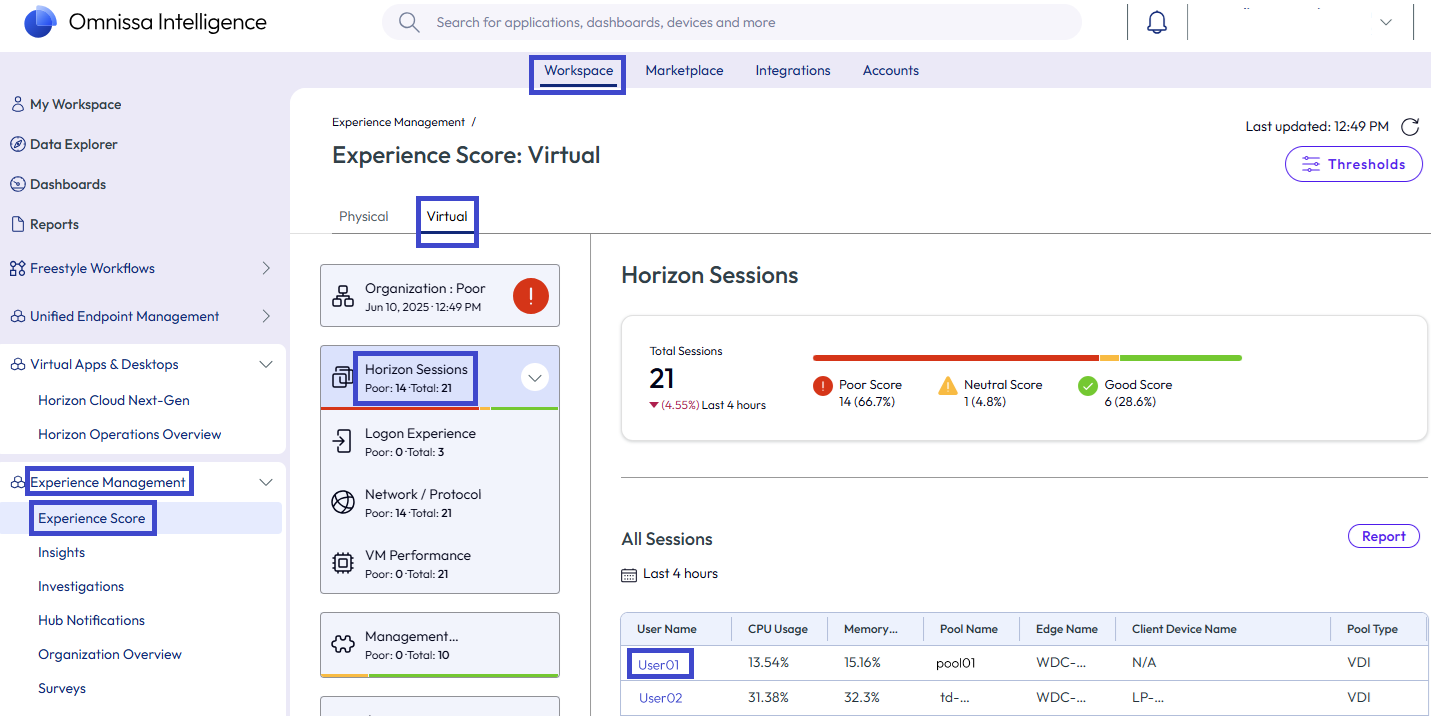The image size is (1431, 716).
Task: Click the Horizon Sessions stacked windows icon
Action: point(342,377)
